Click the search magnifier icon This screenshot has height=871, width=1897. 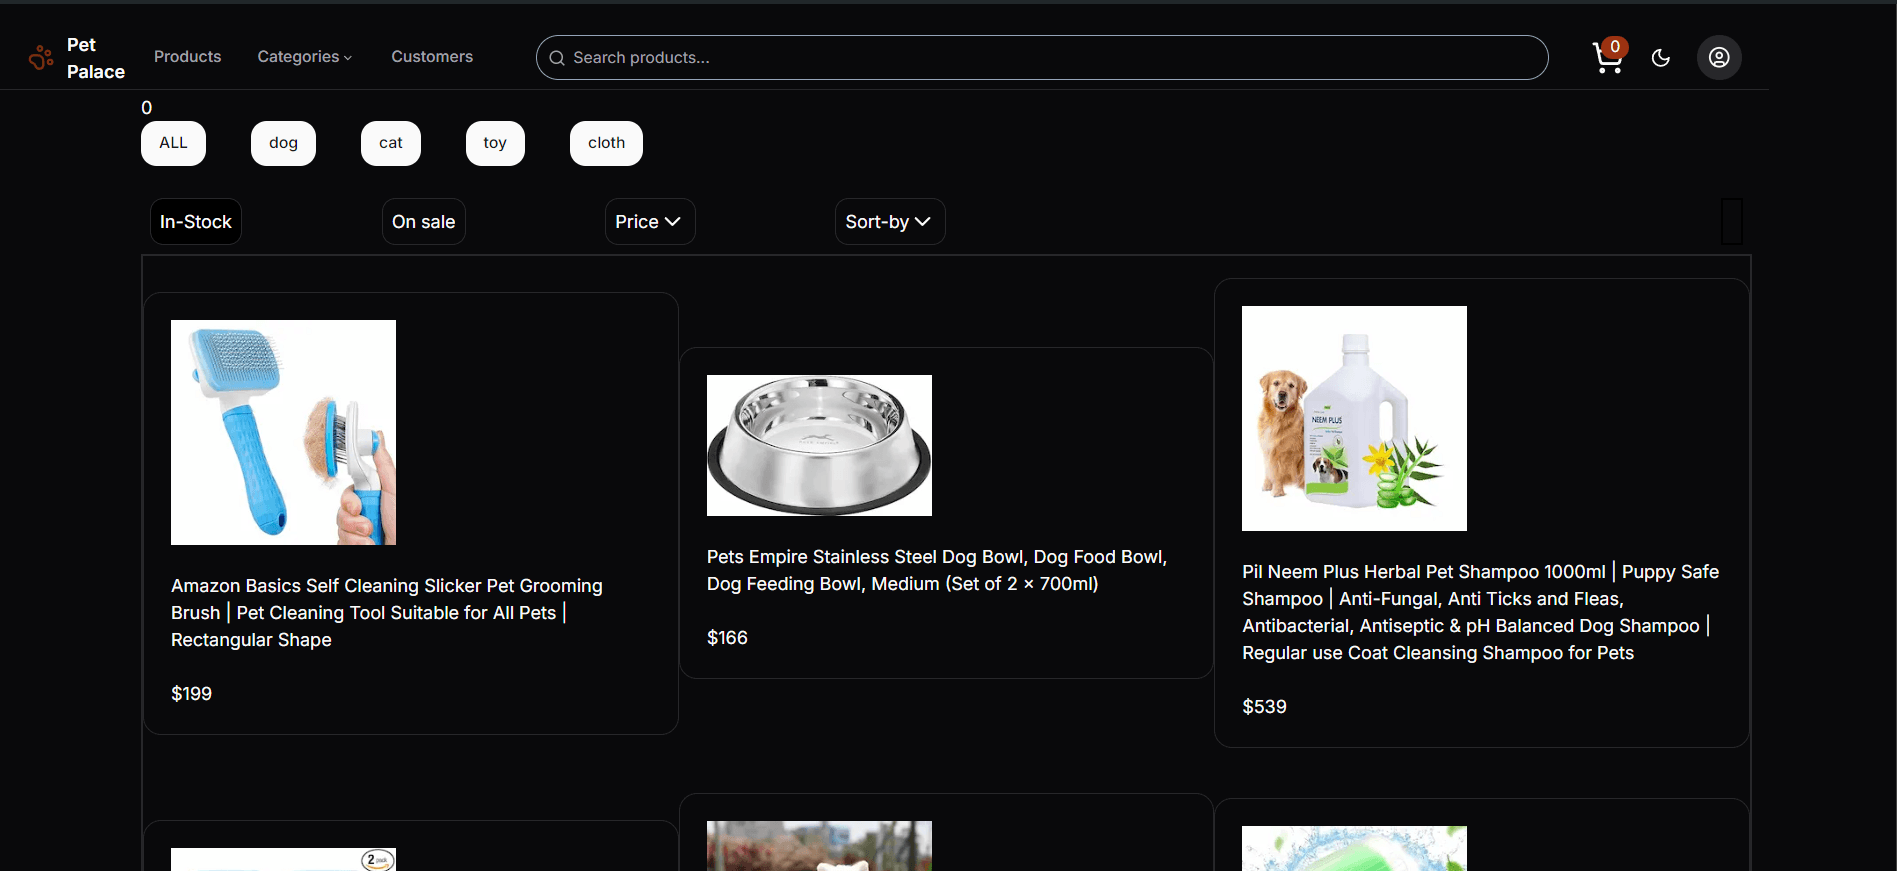pos(557,58)
